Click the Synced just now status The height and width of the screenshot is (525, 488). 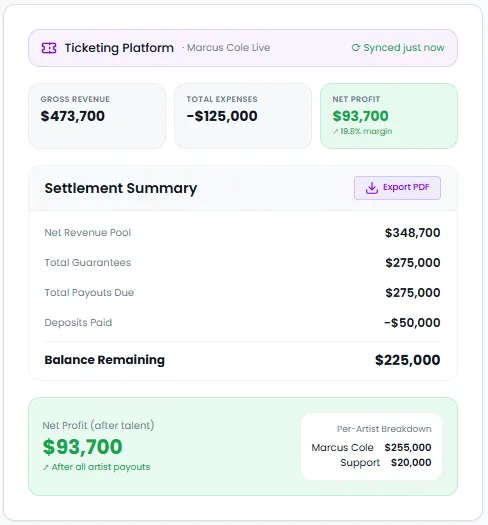click(x=398, y=48)
